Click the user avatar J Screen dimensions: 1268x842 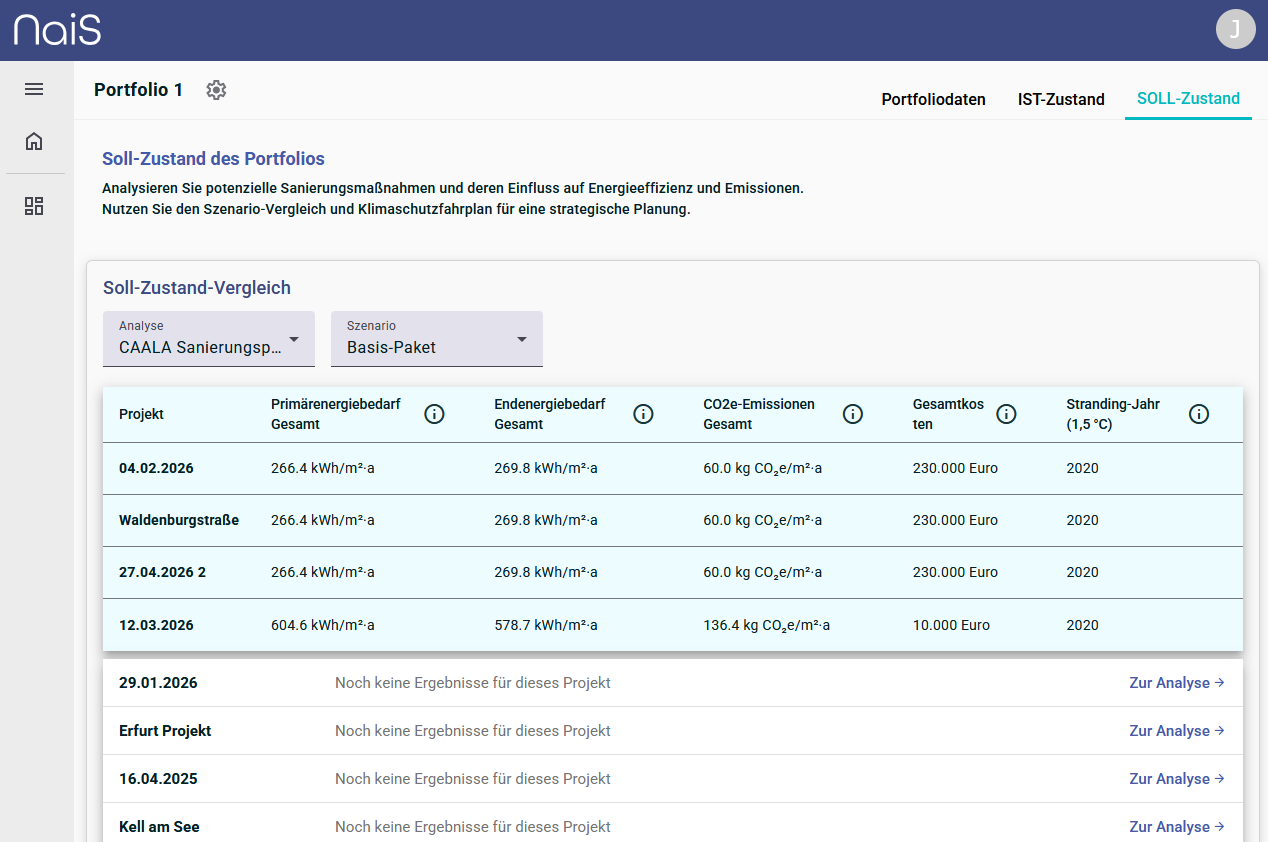point(1235,29)
